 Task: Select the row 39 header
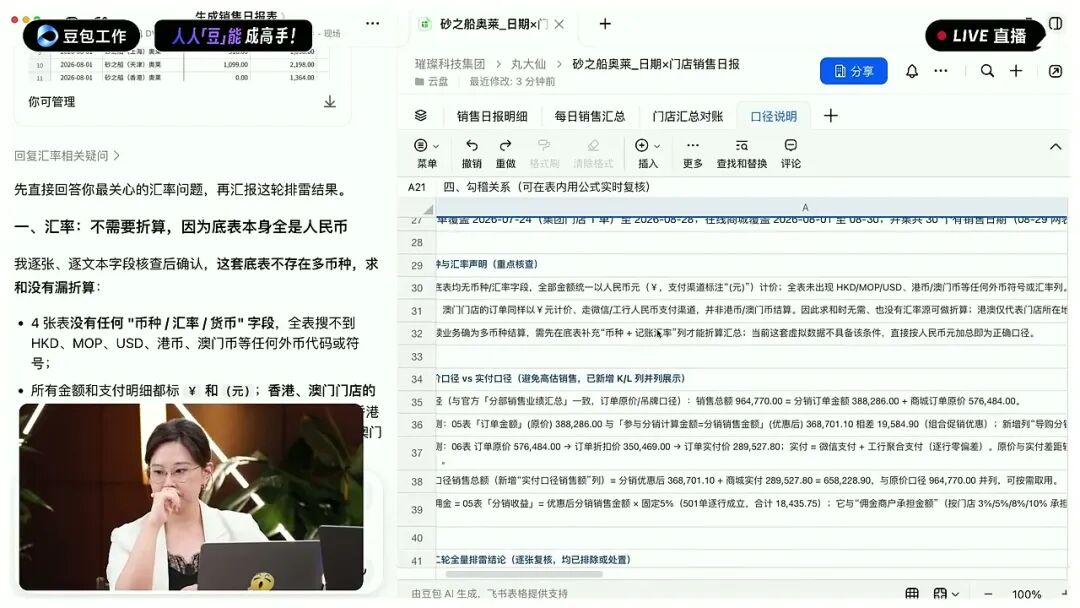417,510
